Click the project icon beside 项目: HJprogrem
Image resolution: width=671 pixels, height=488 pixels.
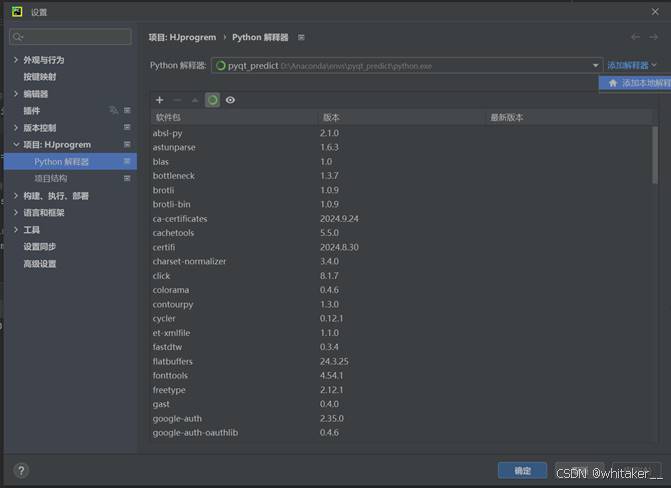pyautogui.click(x=127, y=144)
